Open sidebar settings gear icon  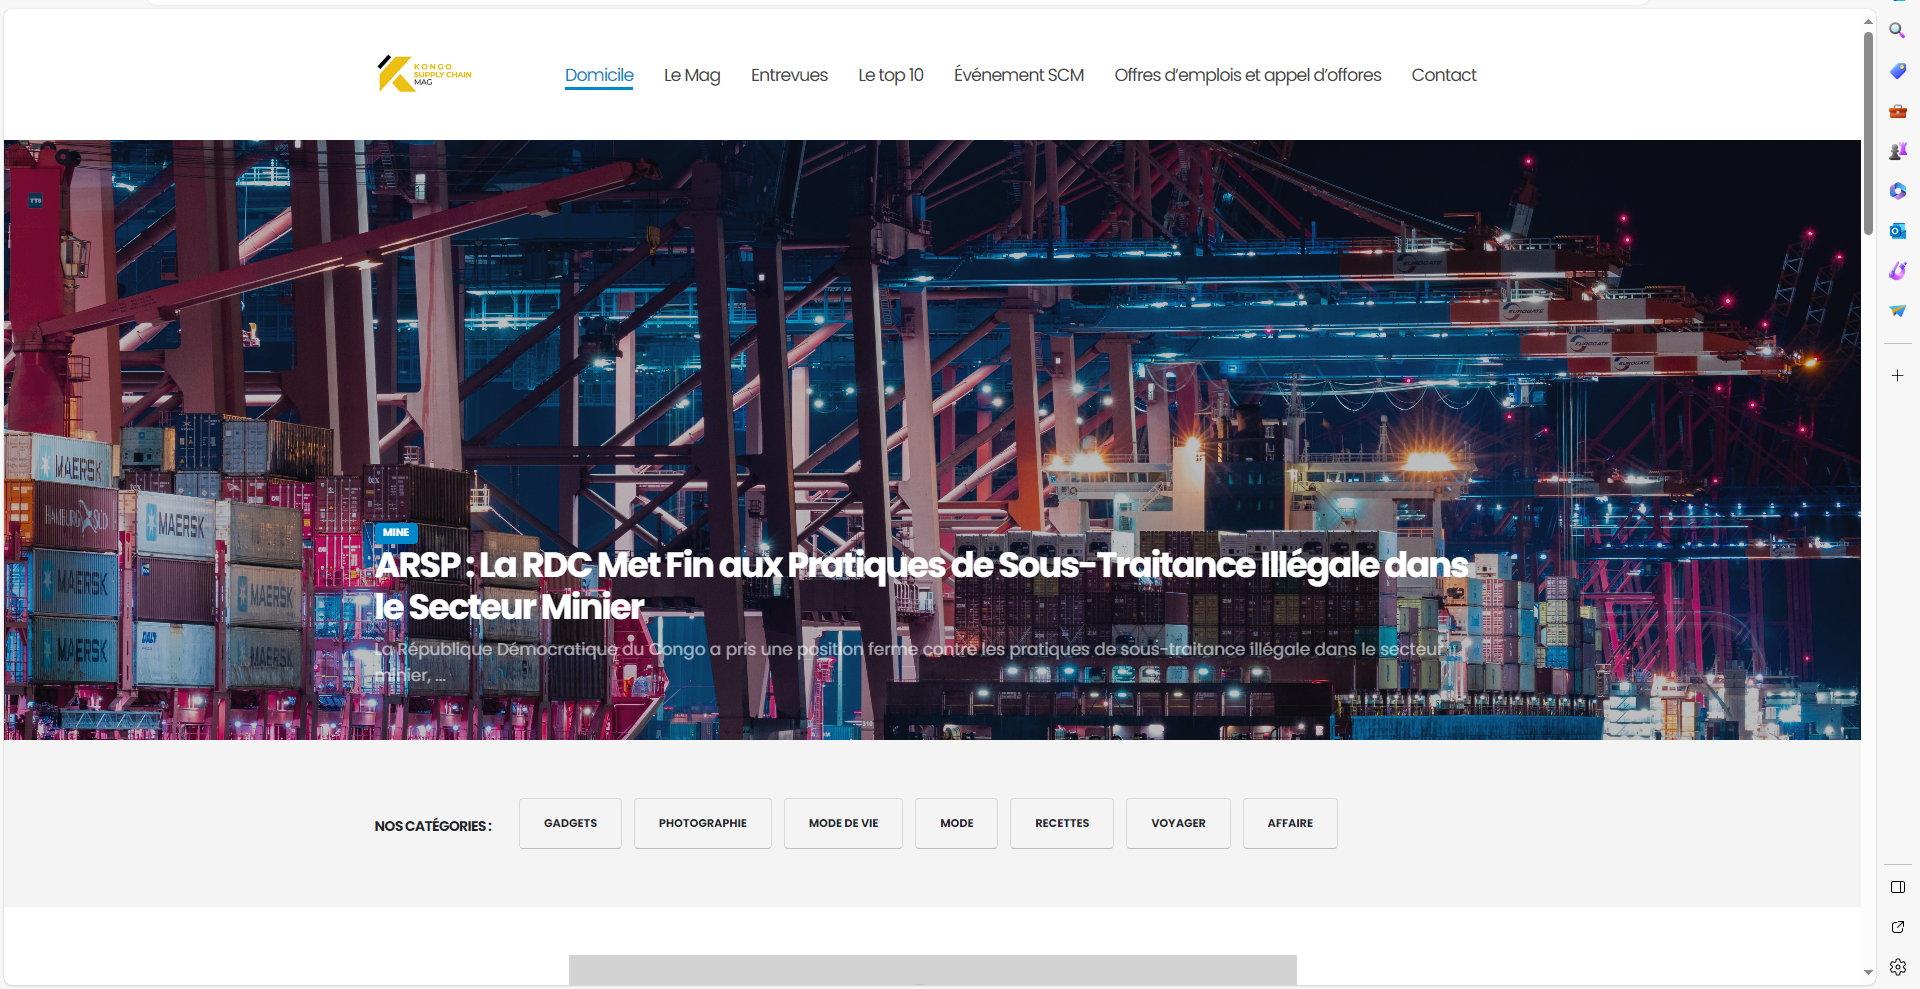click(1897, 967)
